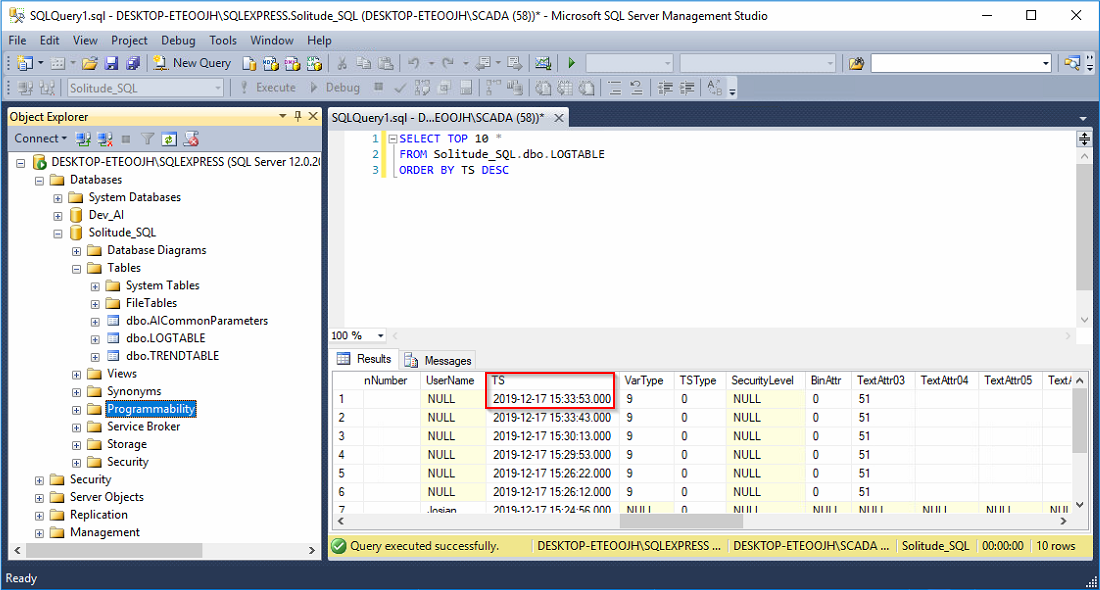1100x590 pixels.
Task: Expand the dbo.LOGTABLE table node
Action: (96, 339)
